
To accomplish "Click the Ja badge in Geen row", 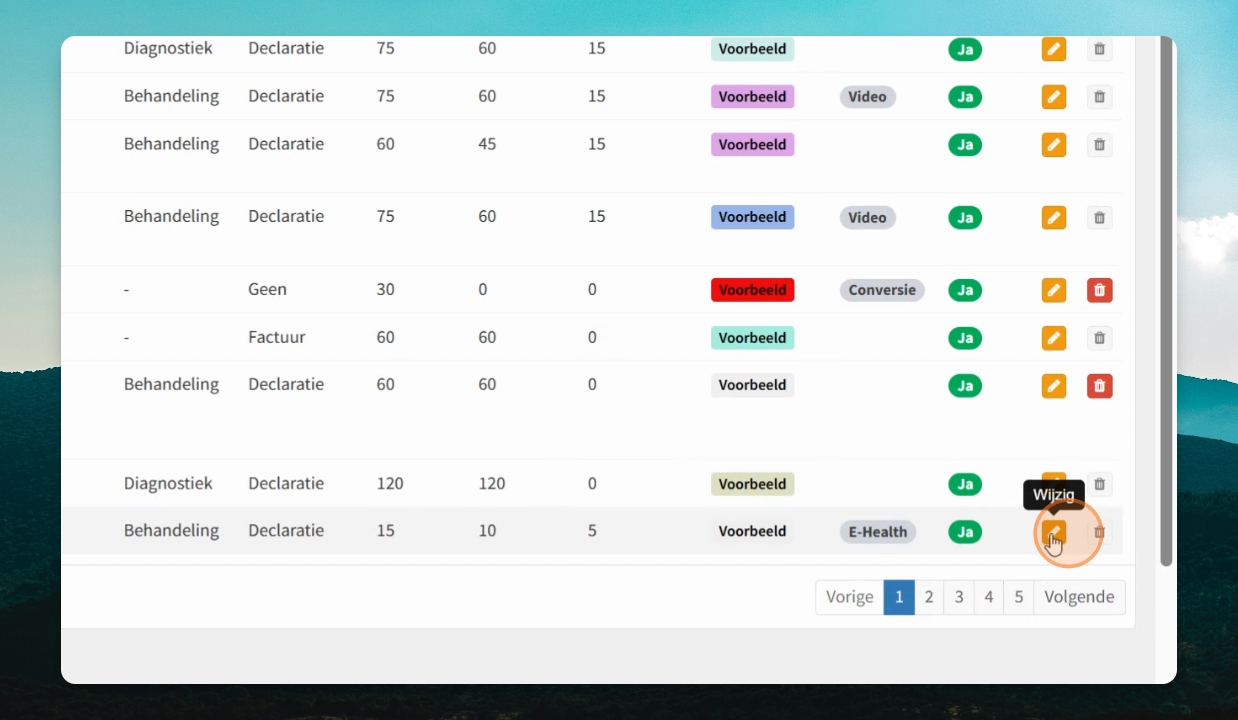I will point(965,290).
